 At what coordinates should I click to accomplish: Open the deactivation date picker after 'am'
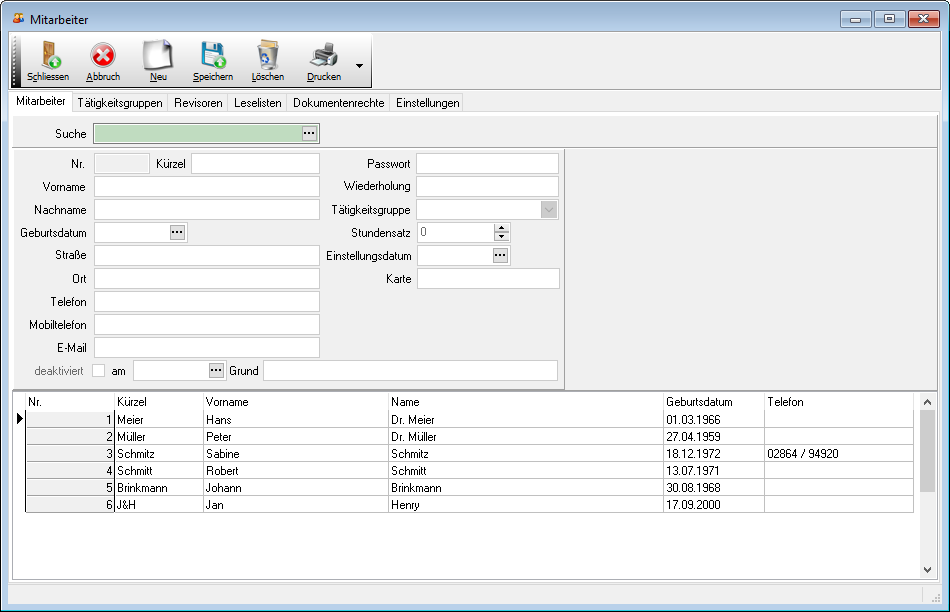(216, 371)
